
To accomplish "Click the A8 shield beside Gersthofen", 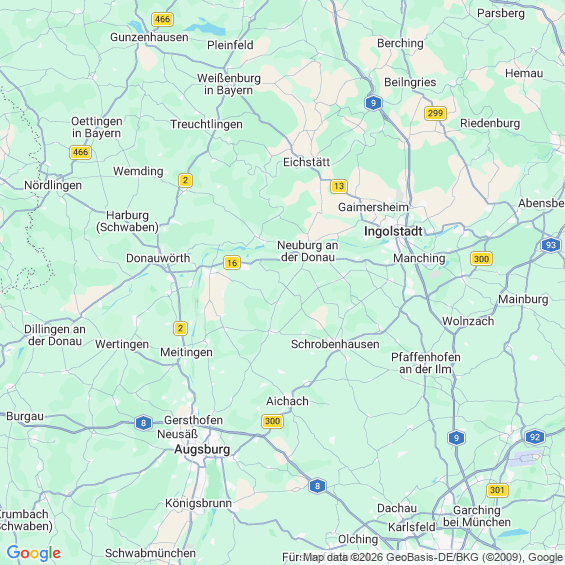I will 143,423.
